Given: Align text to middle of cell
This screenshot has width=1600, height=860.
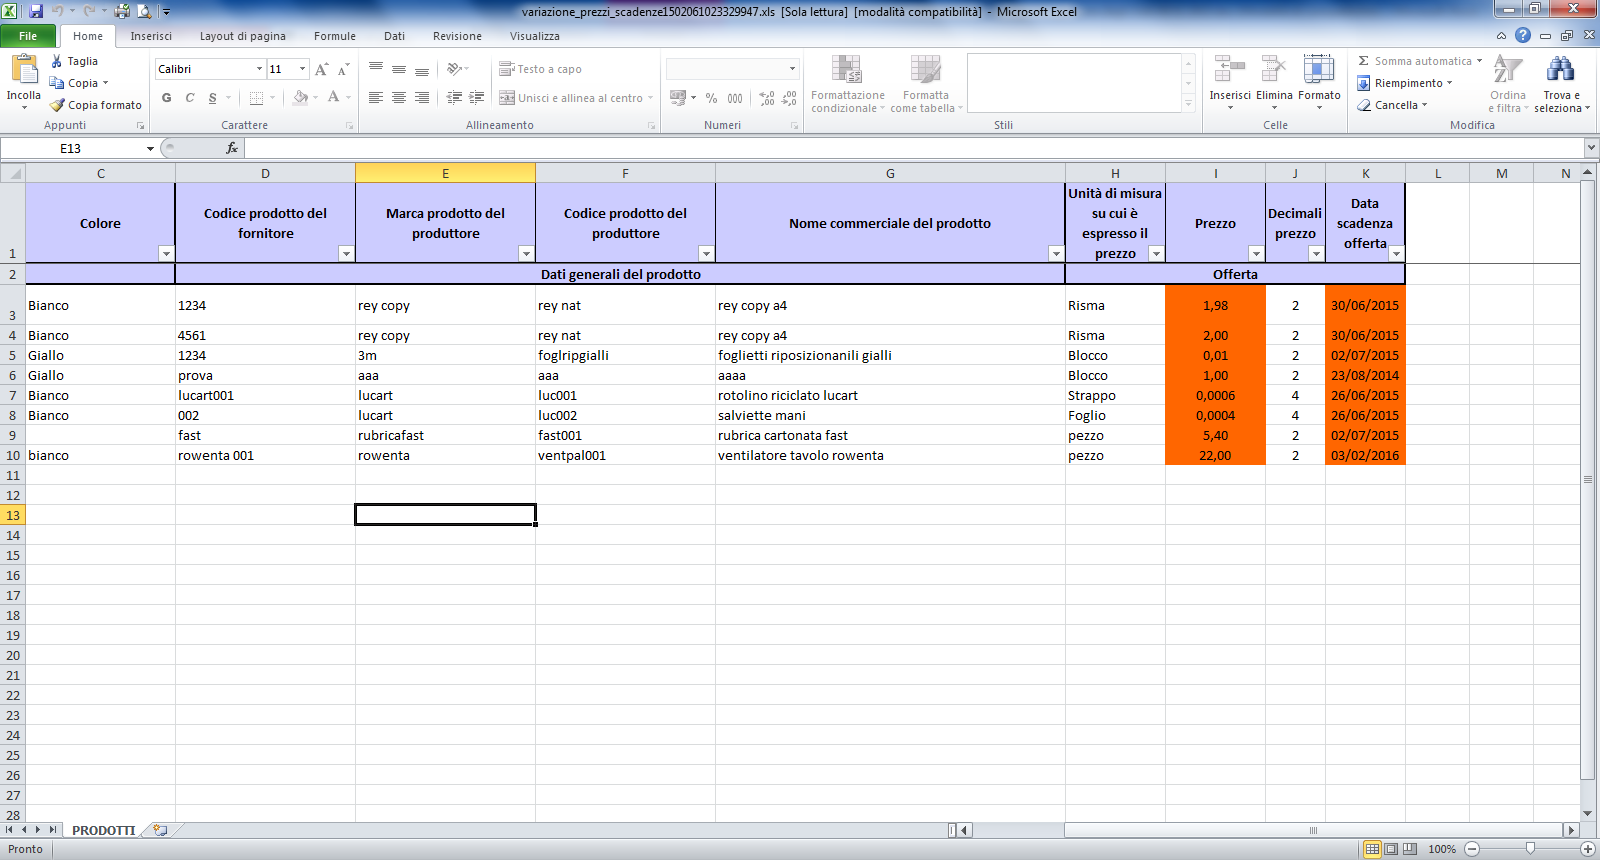Looking at the screenshot, I should 399,69.
